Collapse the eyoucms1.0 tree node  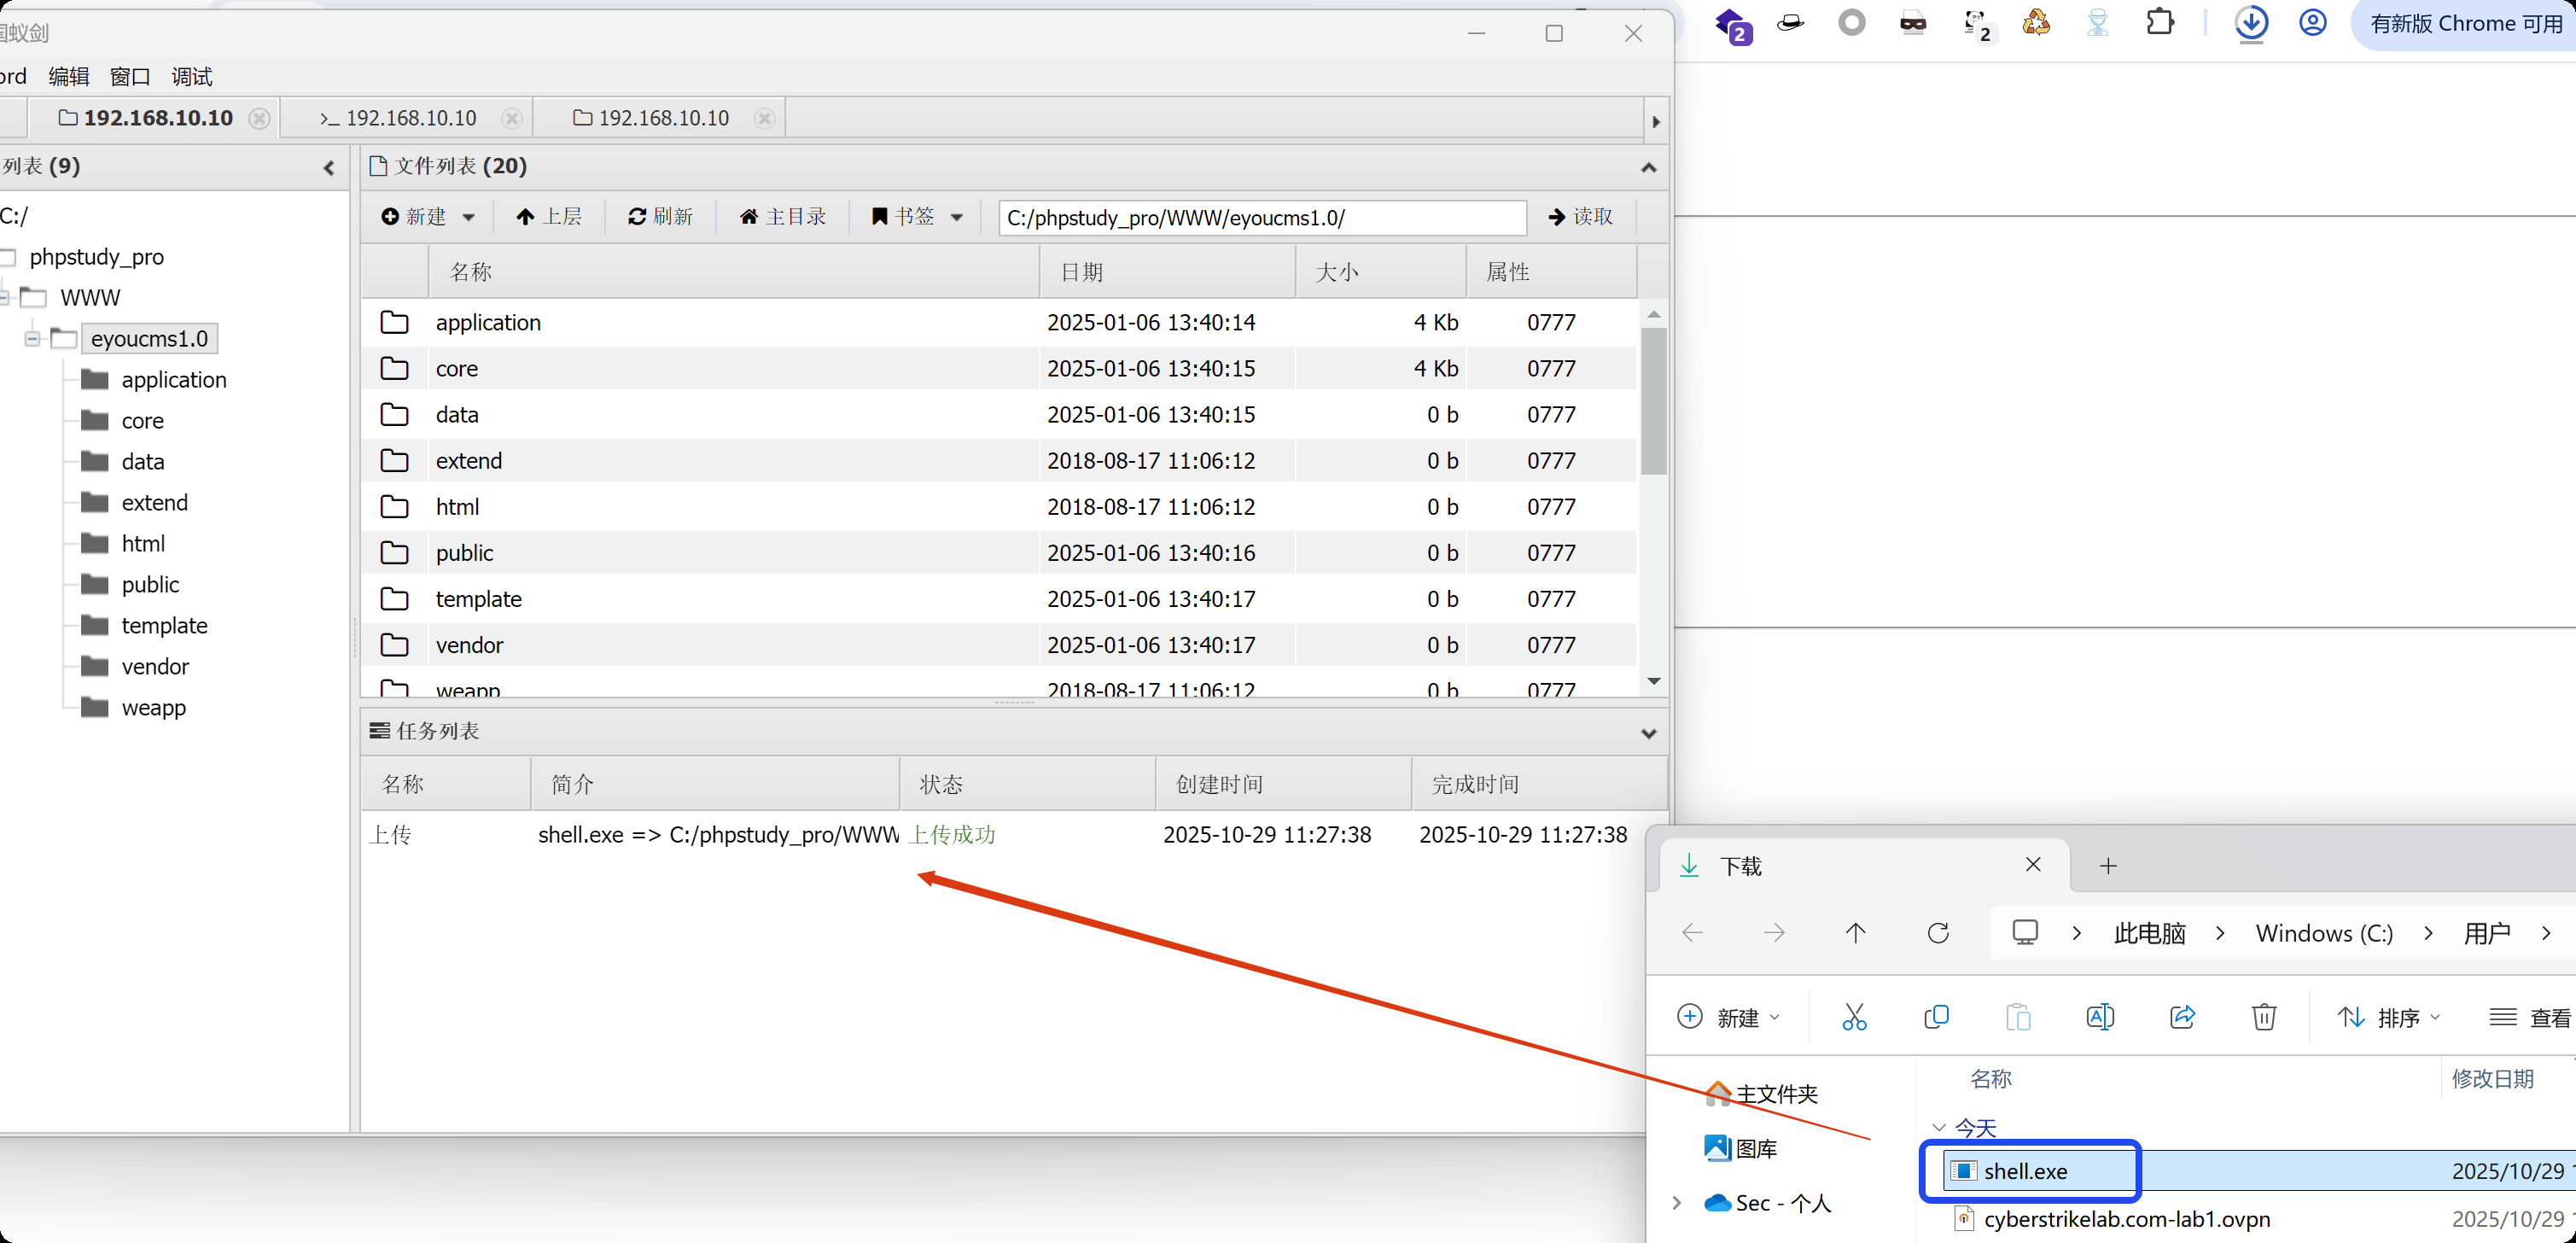pos(32,339)
